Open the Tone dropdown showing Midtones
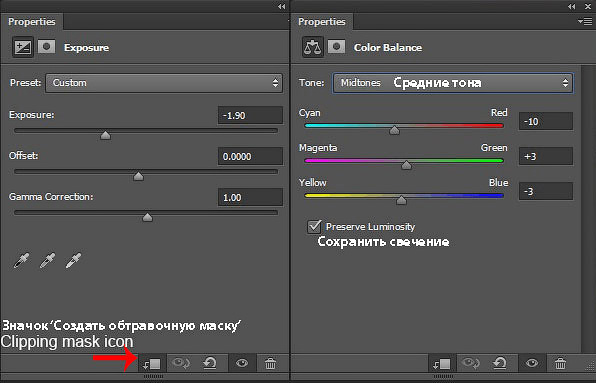This screenshot has width=596, height=383. point(452,83)
